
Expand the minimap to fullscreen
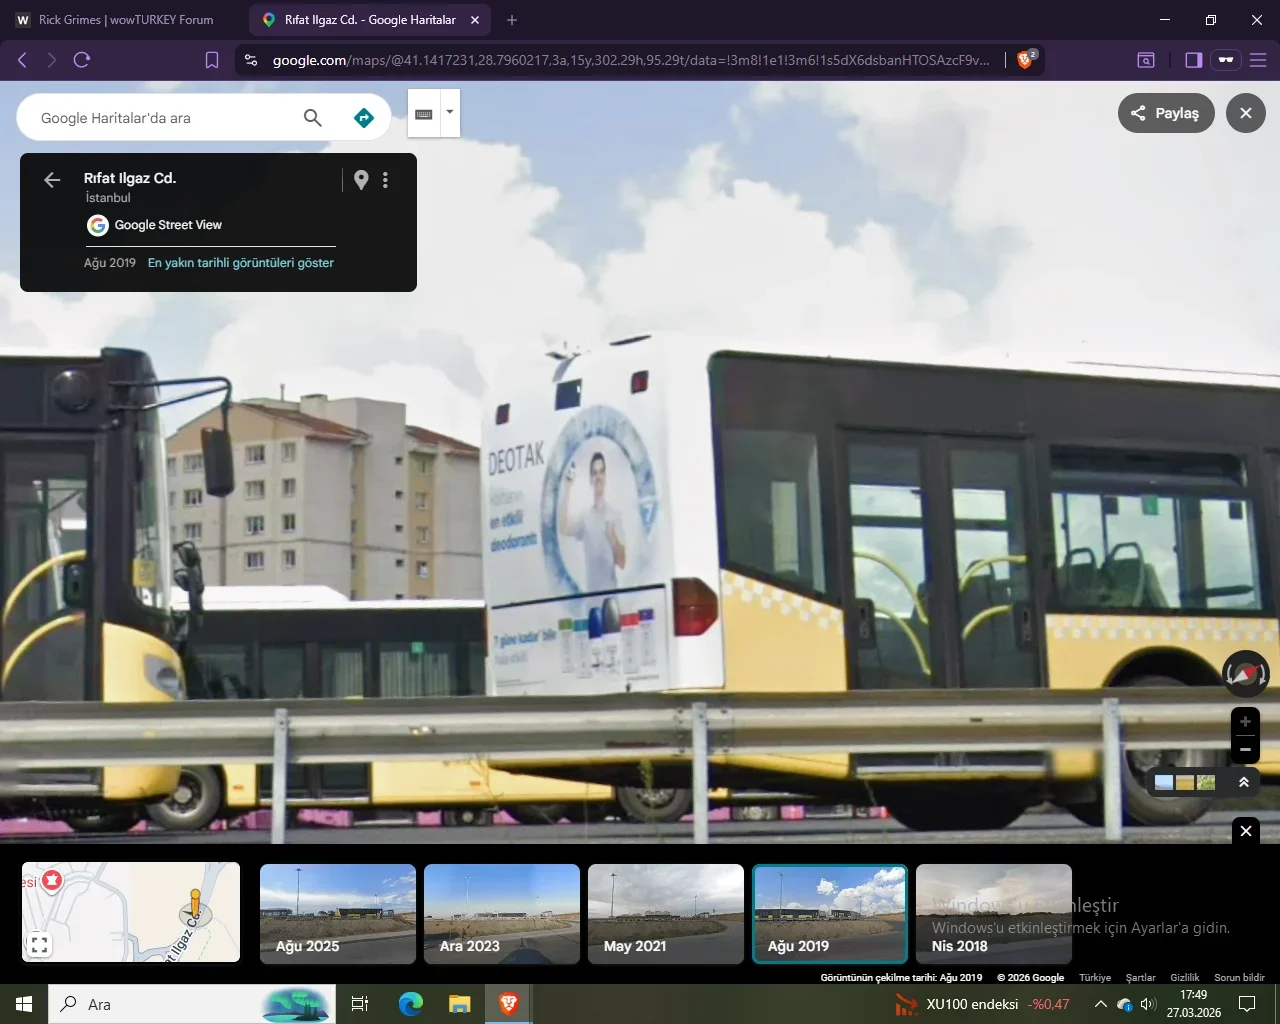point(39,944)
